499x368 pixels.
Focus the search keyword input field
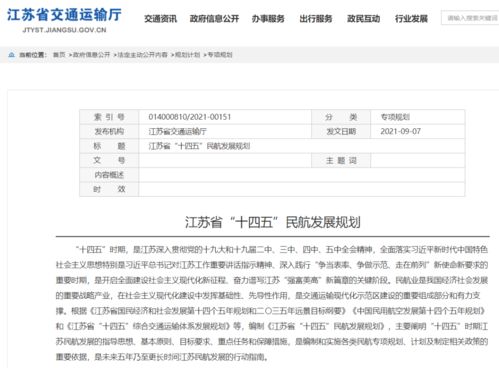470,18
